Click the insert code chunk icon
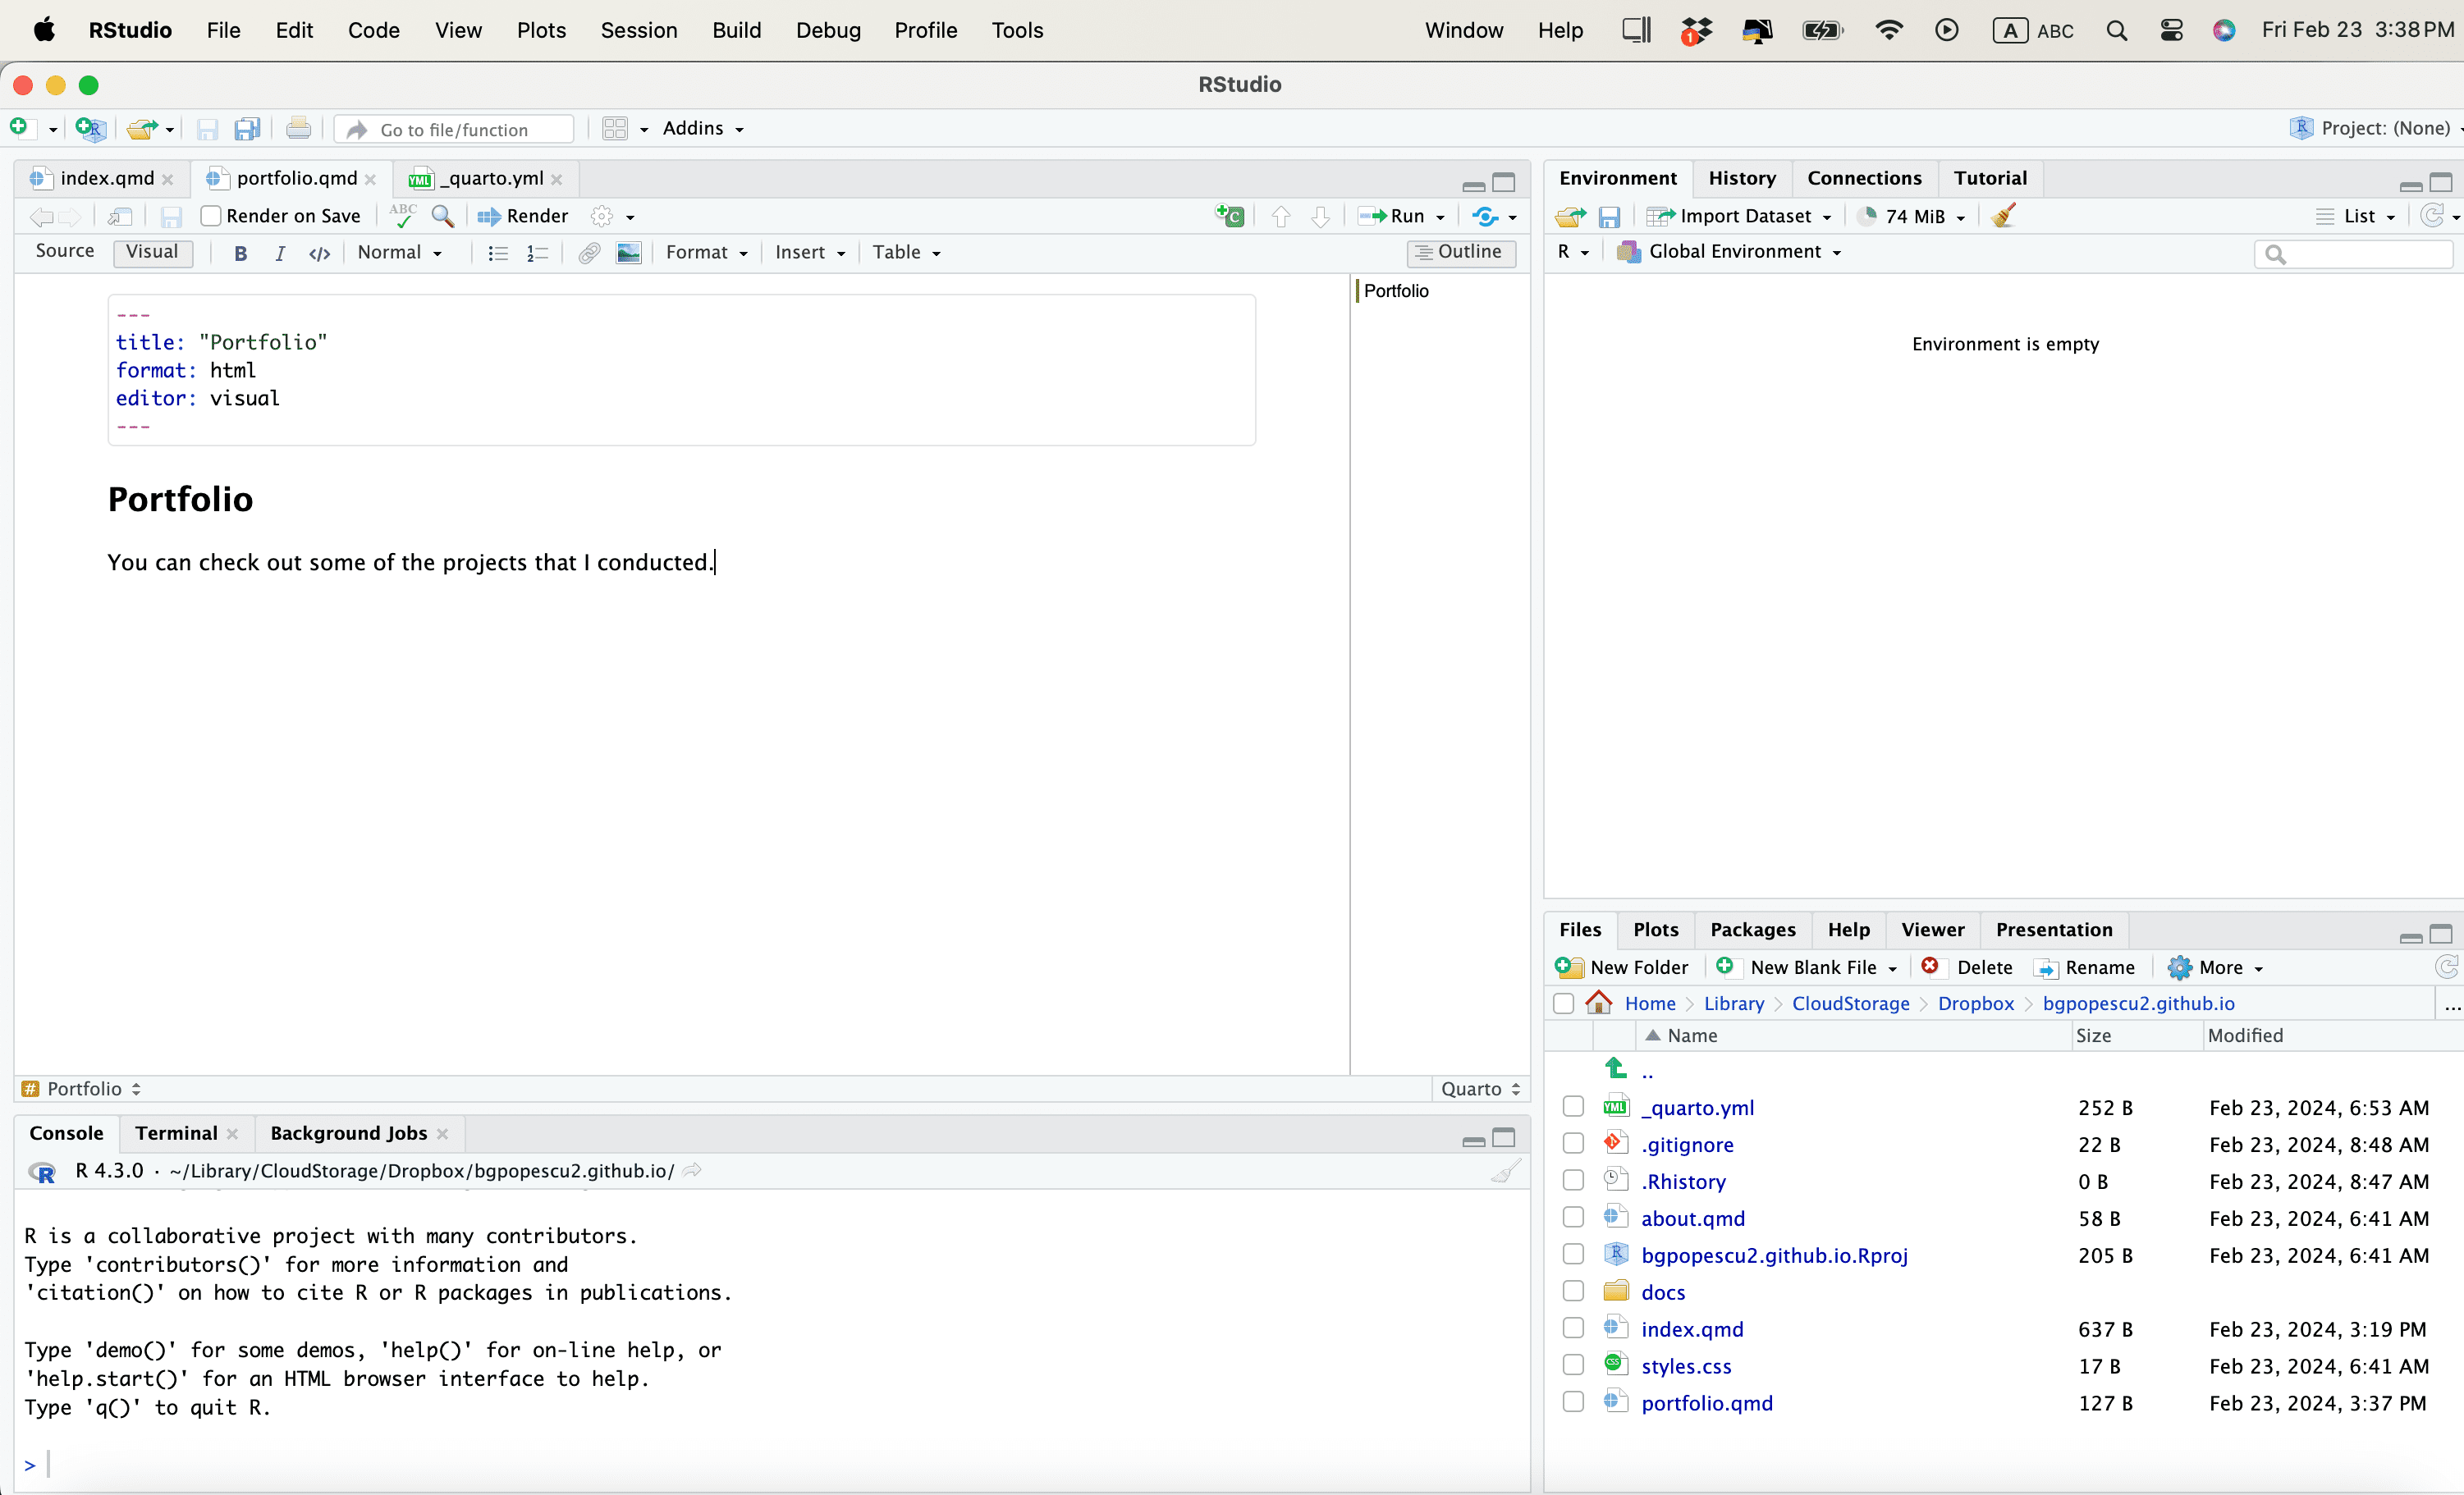The image size is (2464, 1495). pyautogui.click(x=1229, y=216)
